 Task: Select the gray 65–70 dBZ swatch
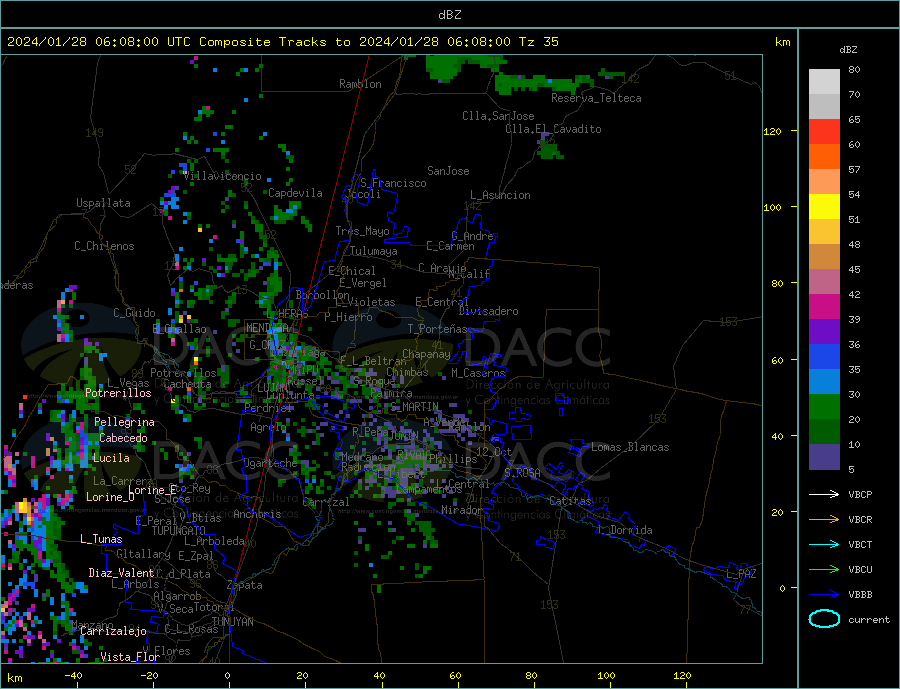click(824, 107)
